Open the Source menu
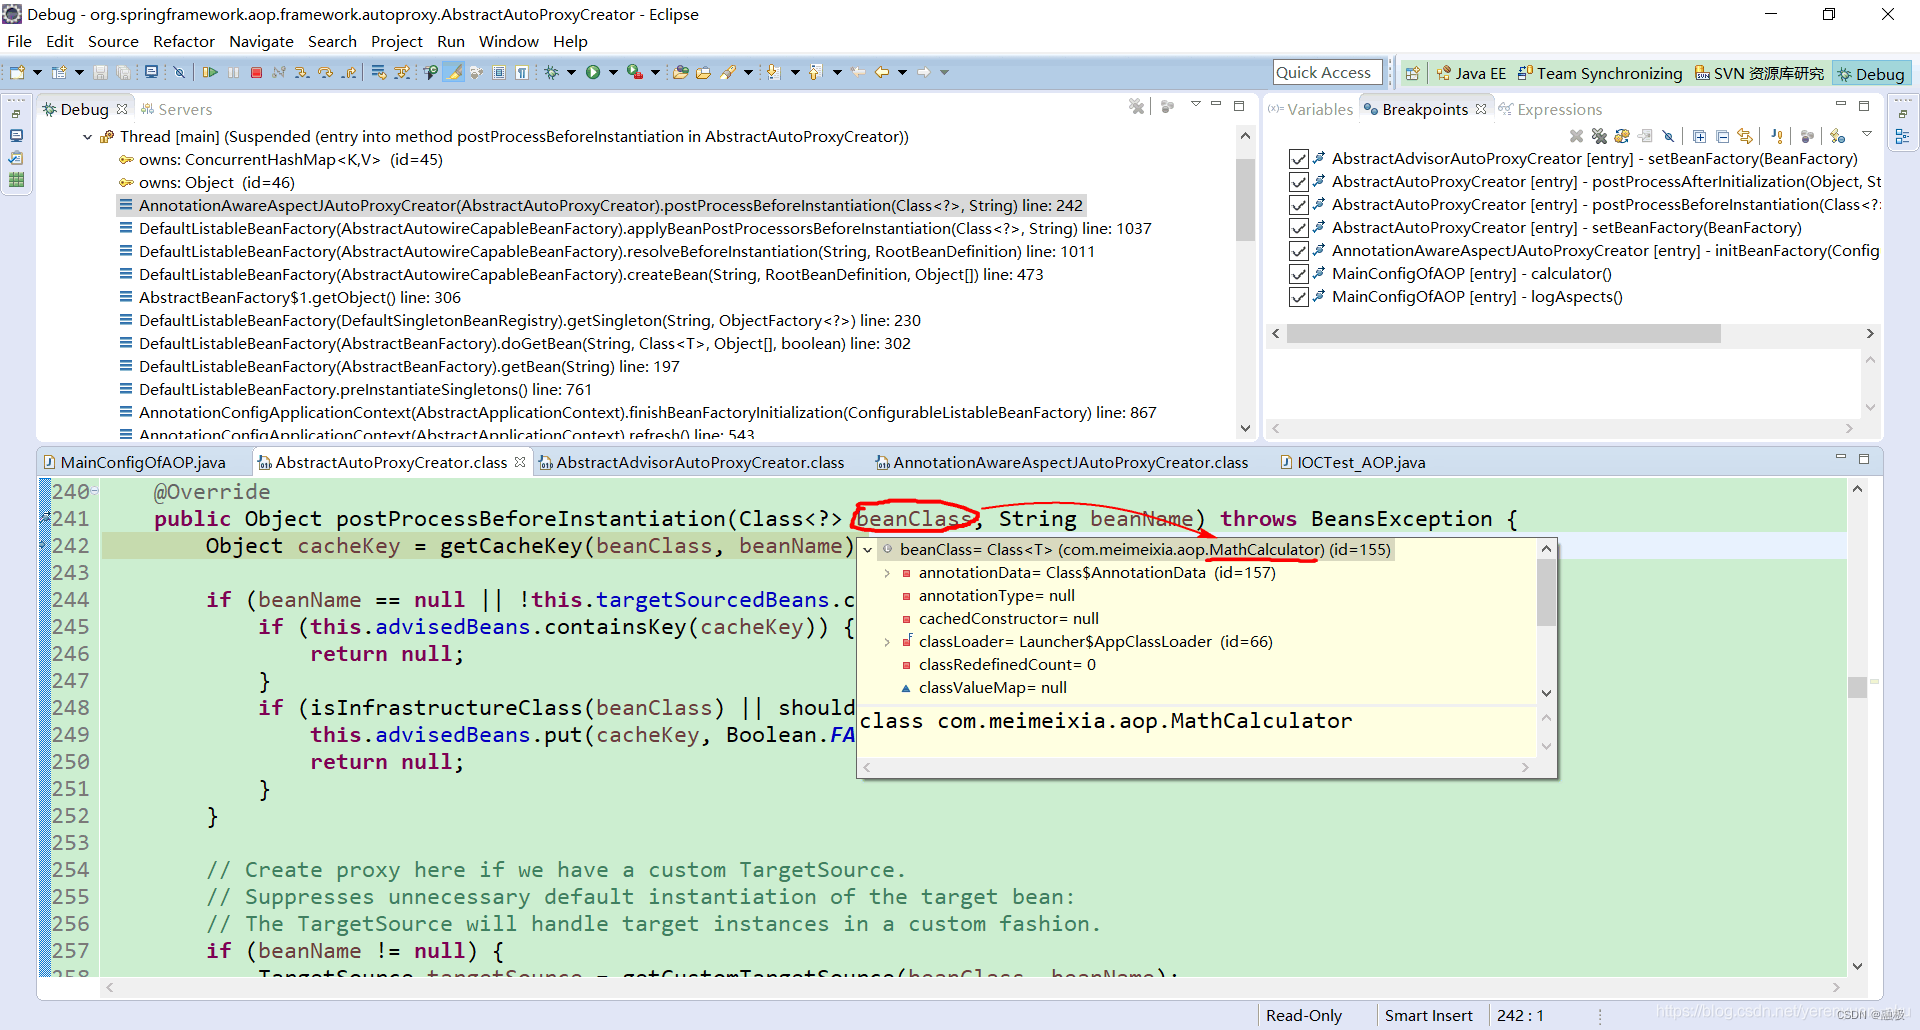The height and width of the screenshot is (1030, 1920). [x=113, y=41]
